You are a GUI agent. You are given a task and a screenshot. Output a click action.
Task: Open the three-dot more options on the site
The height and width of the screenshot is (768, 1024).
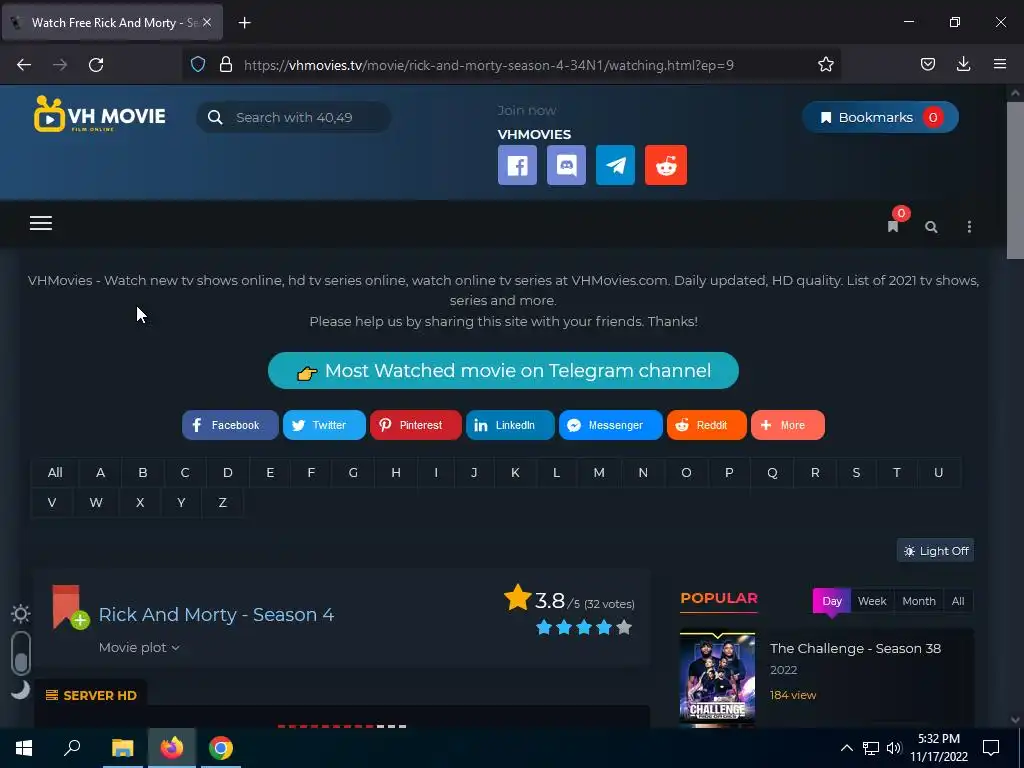tap(969, 227)
